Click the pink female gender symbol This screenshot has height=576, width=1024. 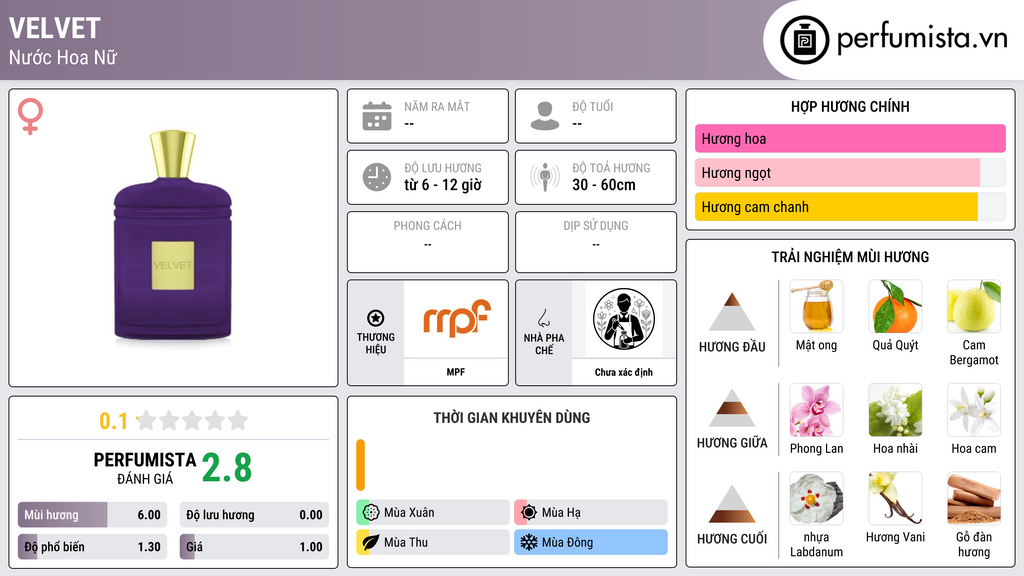(x=30, y=116)
